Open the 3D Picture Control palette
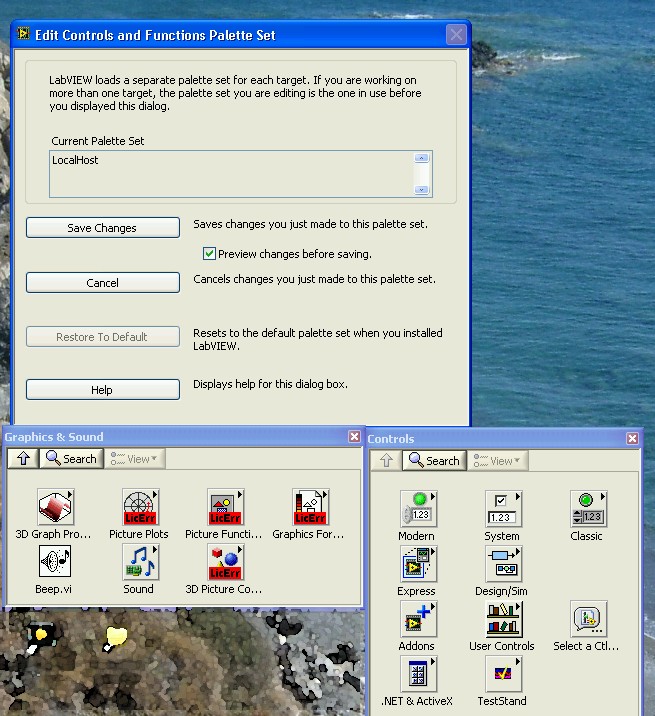This screenshot has width=655, height=716. click(x=225, y=562)
